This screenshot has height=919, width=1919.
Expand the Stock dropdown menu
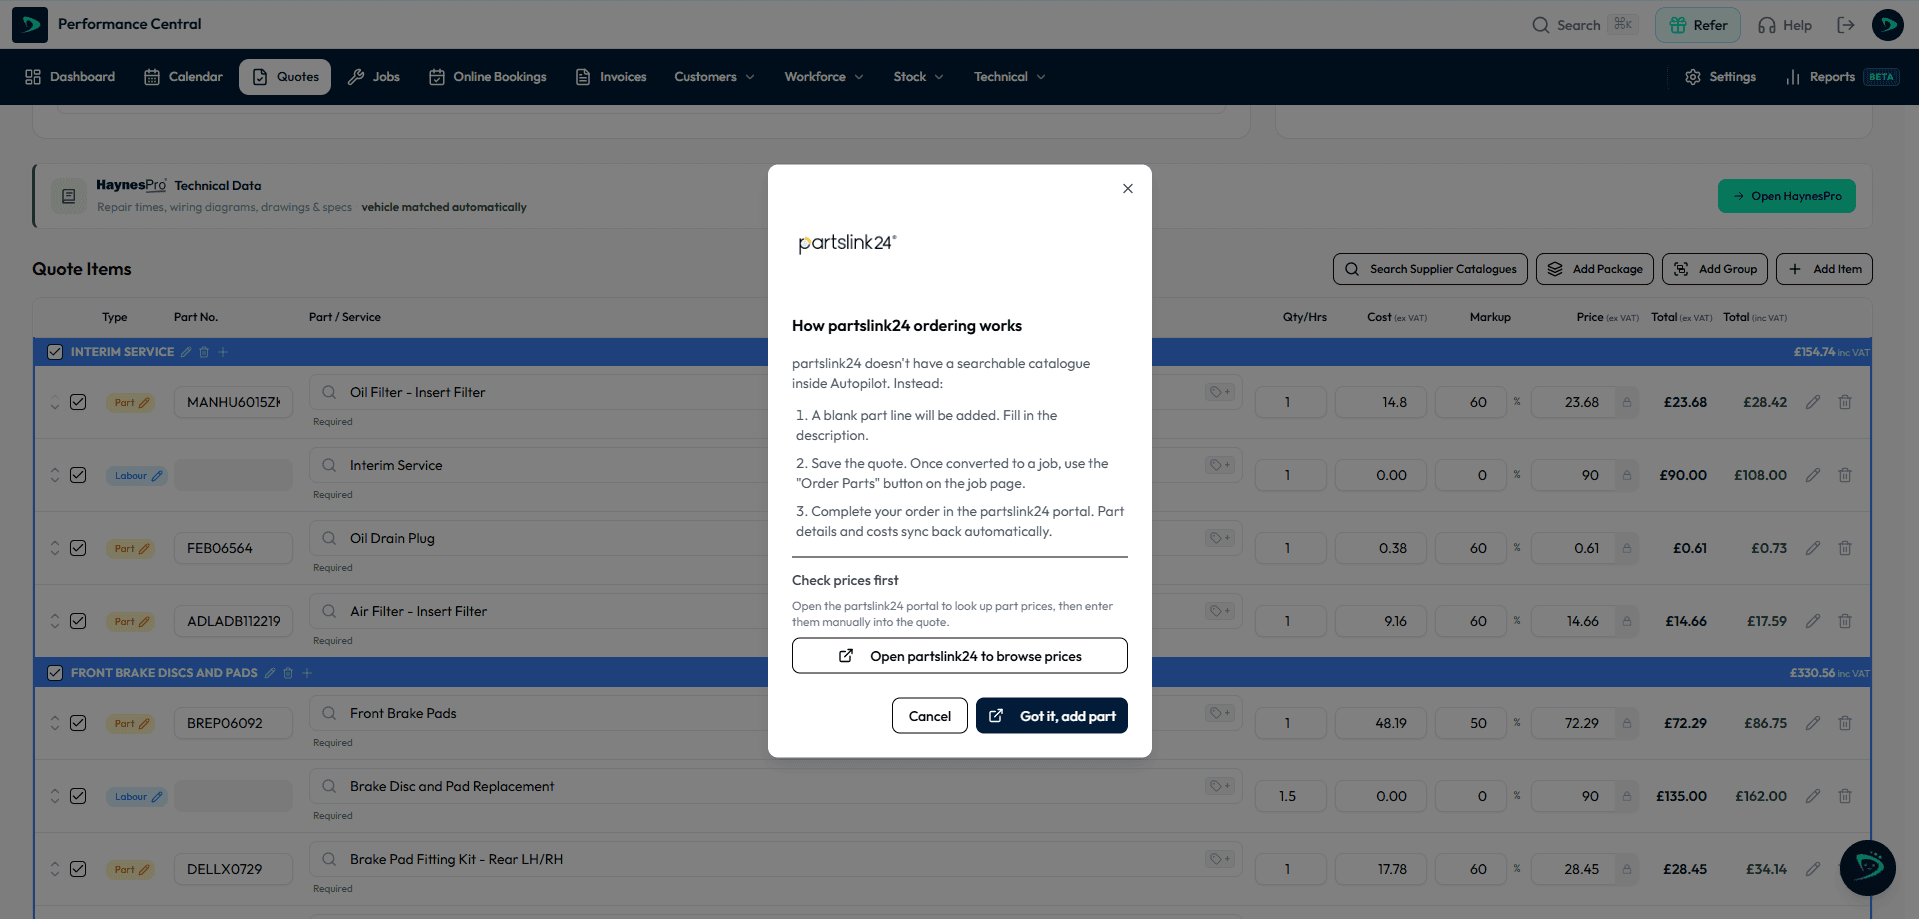(x=918, y=77)
